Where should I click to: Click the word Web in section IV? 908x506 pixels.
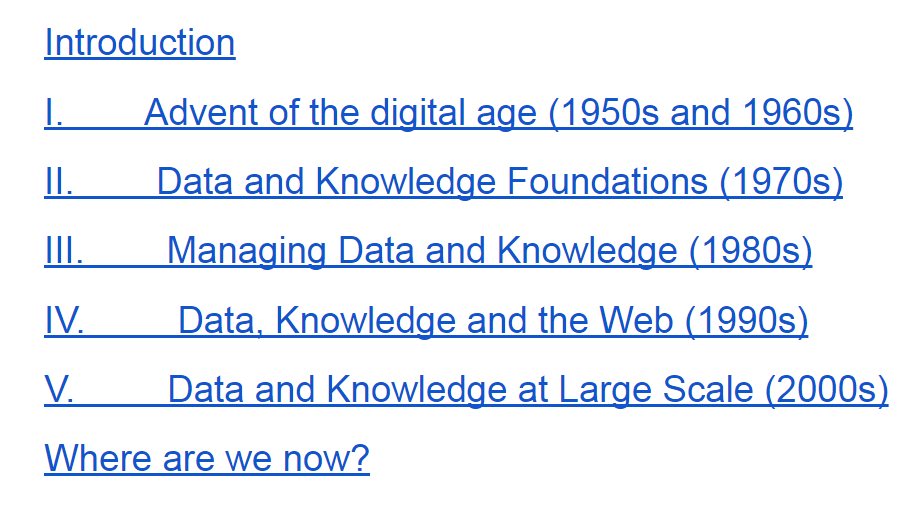click(636, 321)
